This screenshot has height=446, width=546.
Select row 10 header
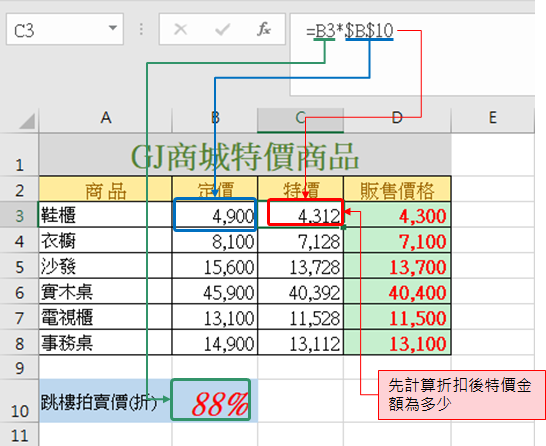click(x=19, y=401)
